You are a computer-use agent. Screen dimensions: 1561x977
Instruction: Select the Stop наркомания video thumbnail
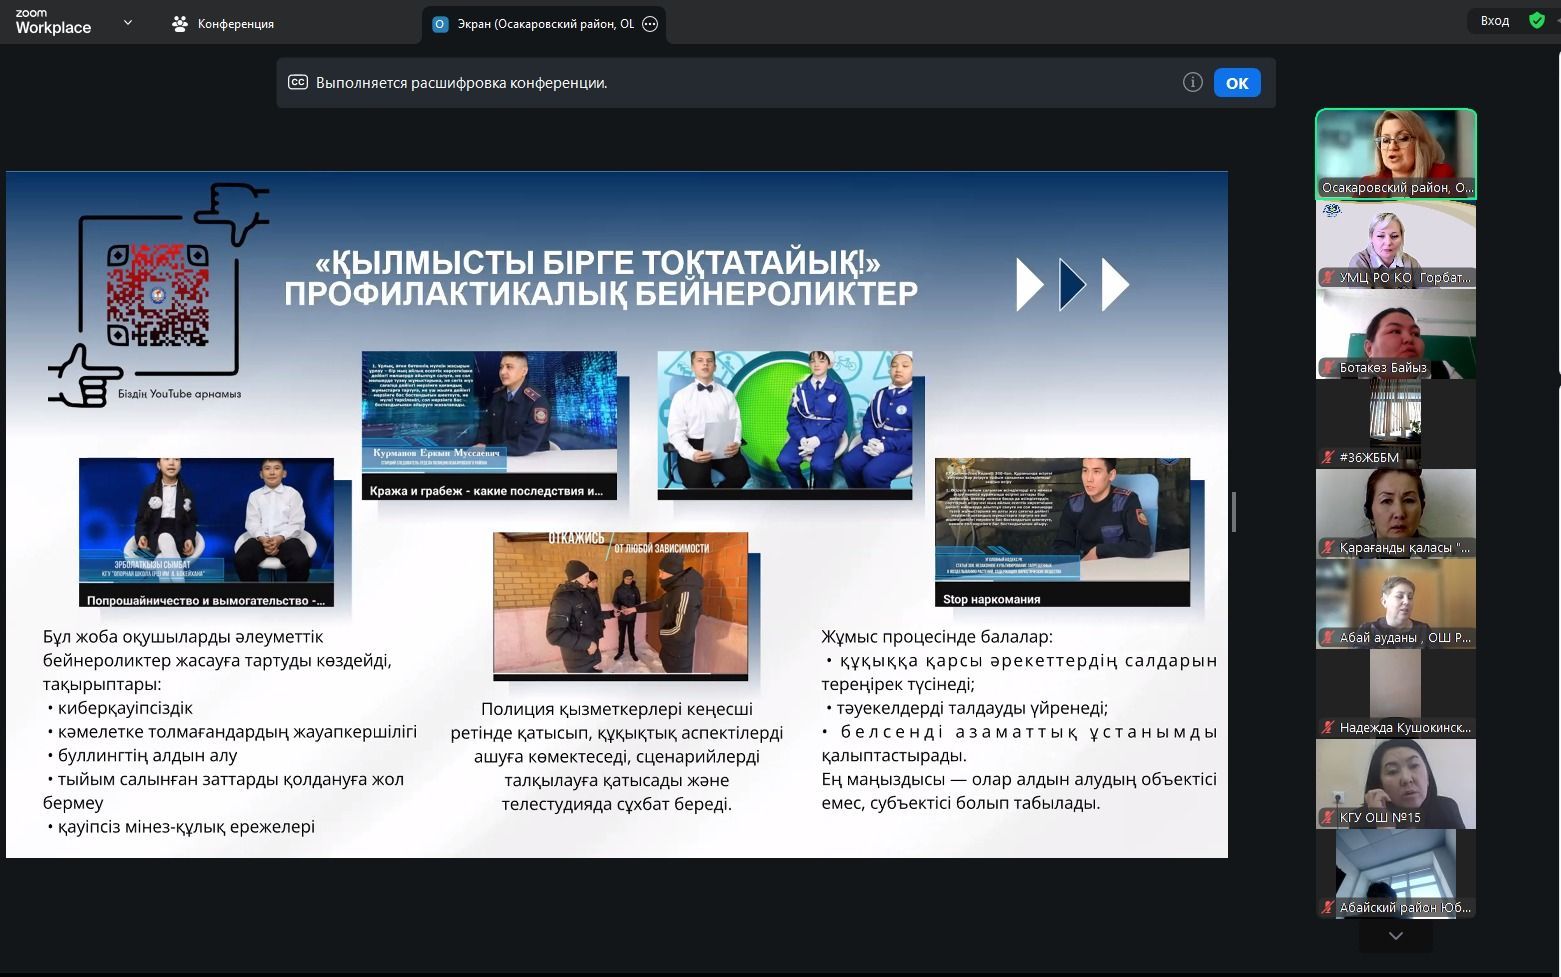tap(1062, 532)
